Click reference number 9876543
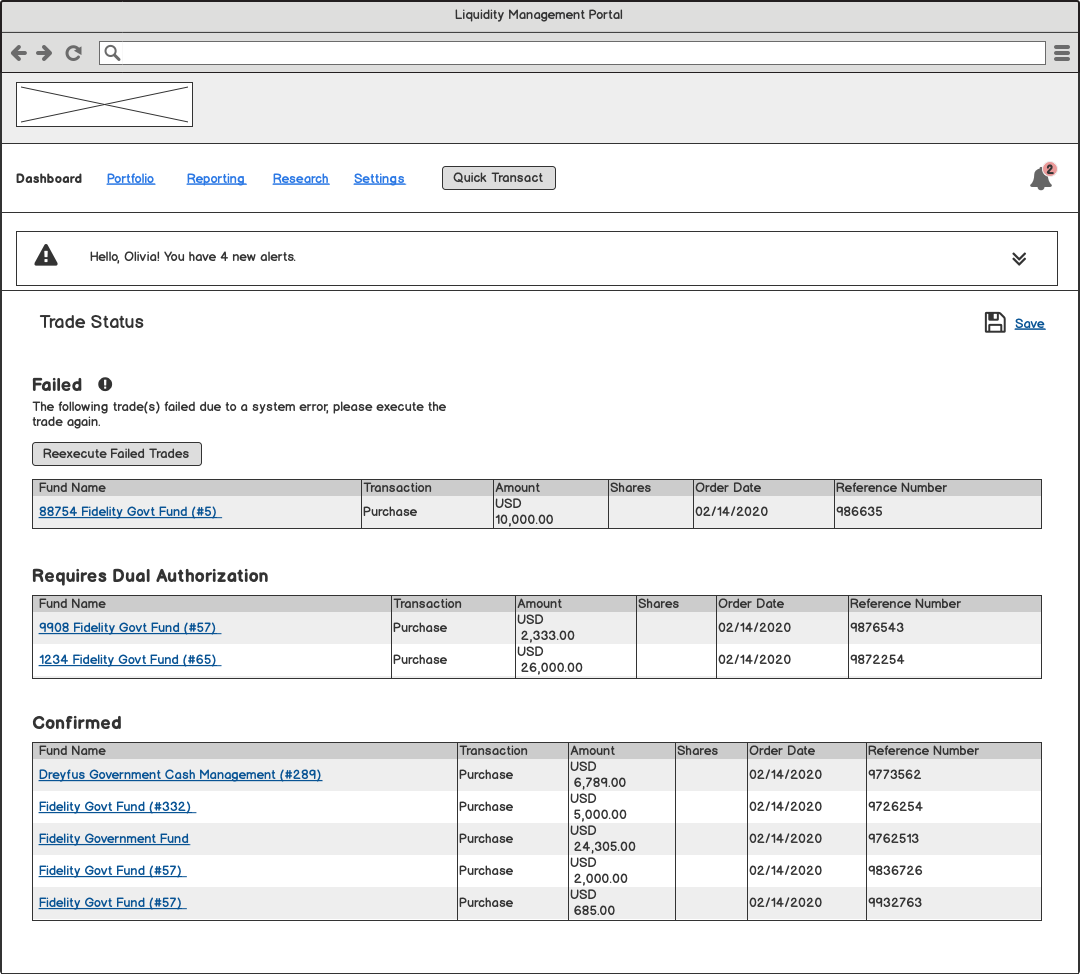The width and height of the screenshot is (1080, 974). pyautogui.click(x=877, y=628)
